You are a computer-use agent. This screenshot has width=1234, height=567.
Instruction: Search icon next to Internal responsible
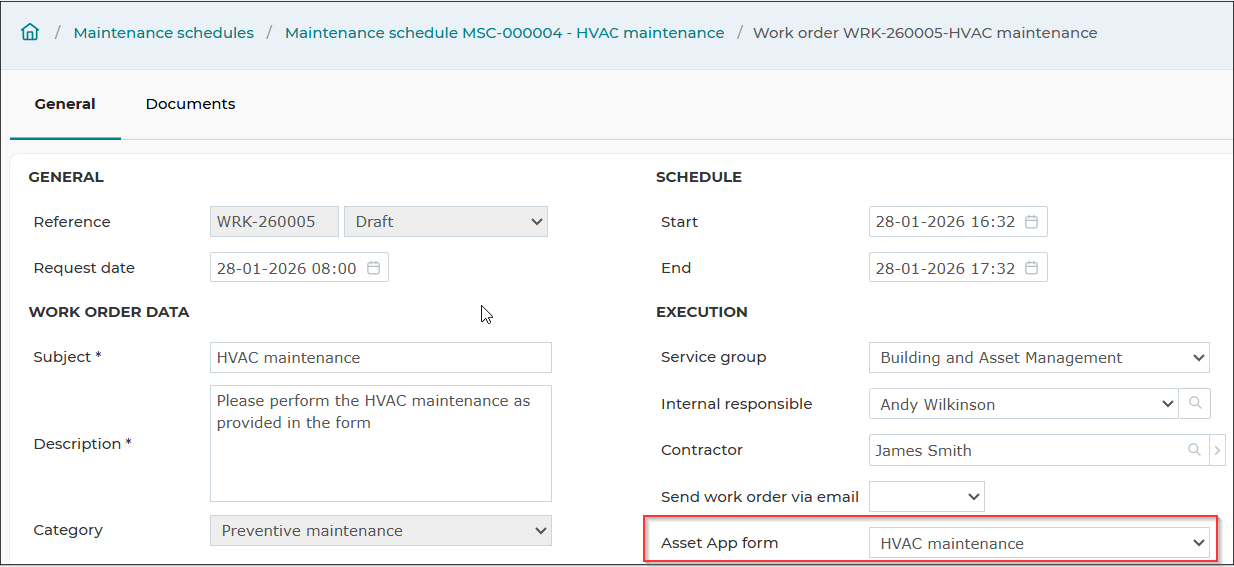[x=1195, y=404]
